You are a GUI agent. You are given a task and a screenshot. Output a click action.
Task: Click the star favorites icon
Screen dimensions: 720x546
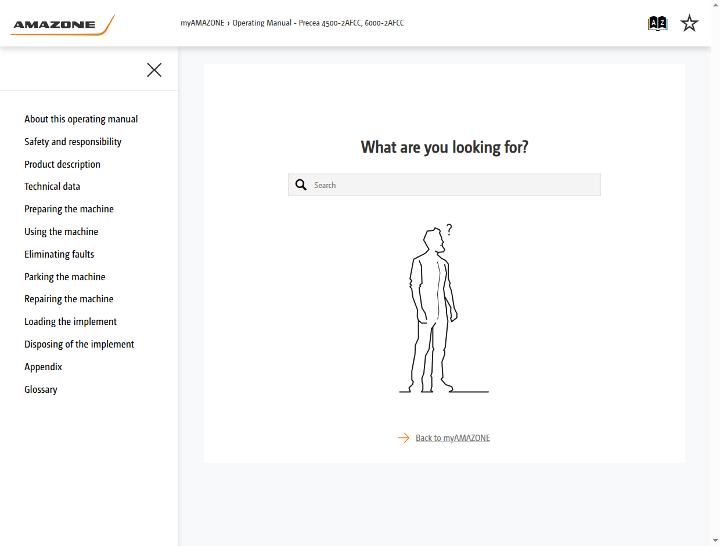689,23
